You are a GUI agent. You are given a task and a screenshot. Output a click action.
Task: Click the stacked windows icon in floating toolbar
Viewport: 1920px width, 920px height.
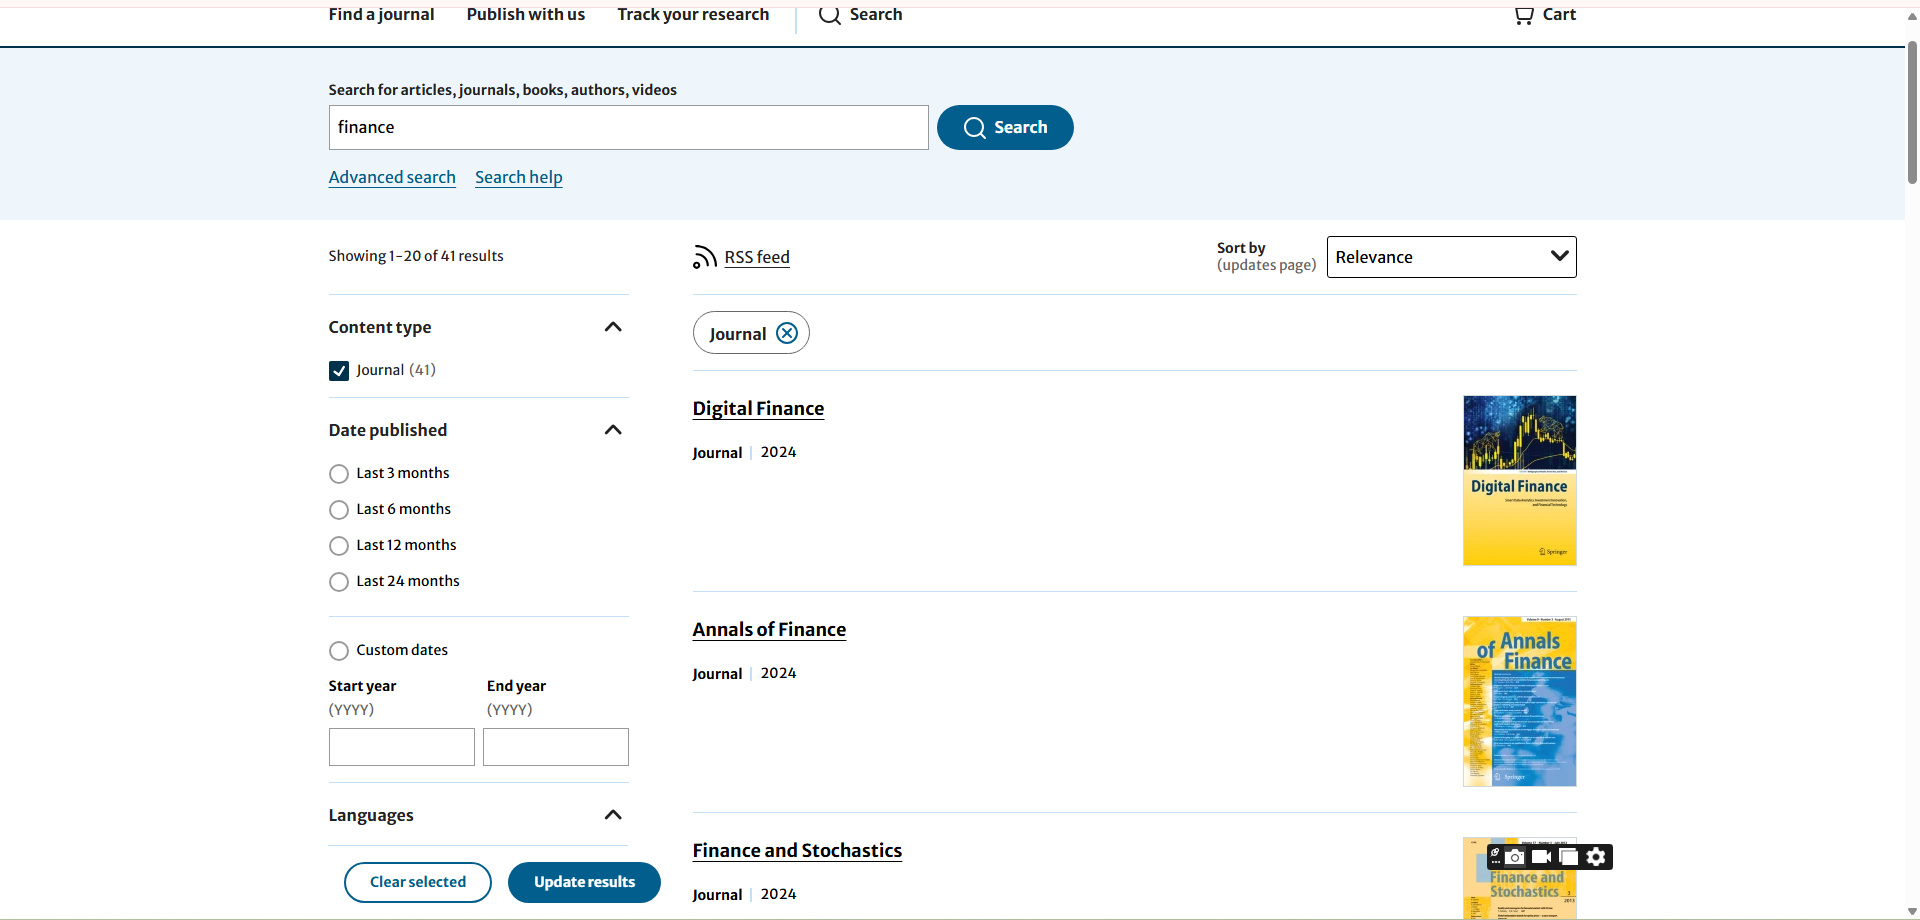[1569, 857]
